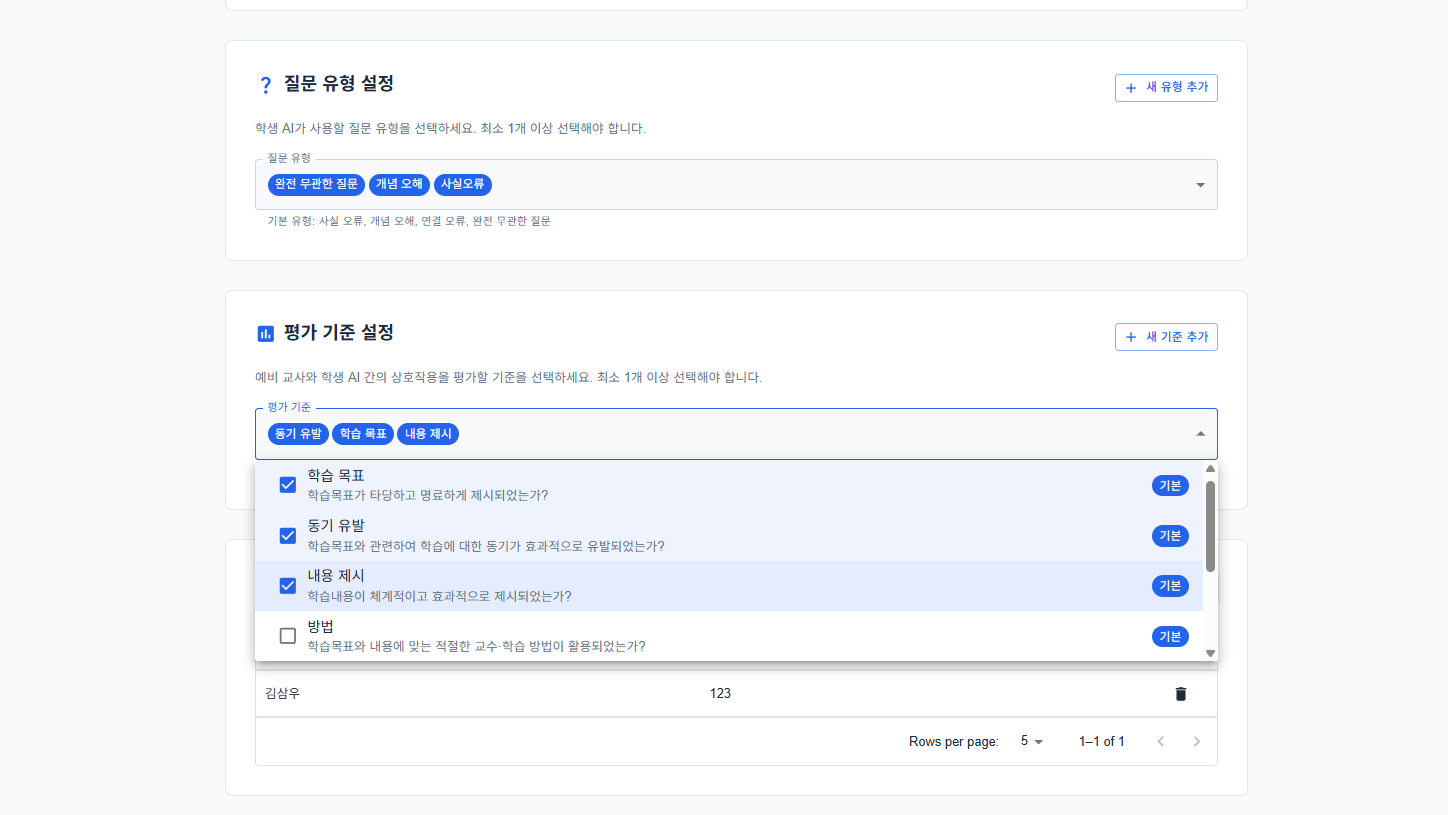
Task: Expand the 질문 유형 dropdown arrow
Action: (1200, 185)
